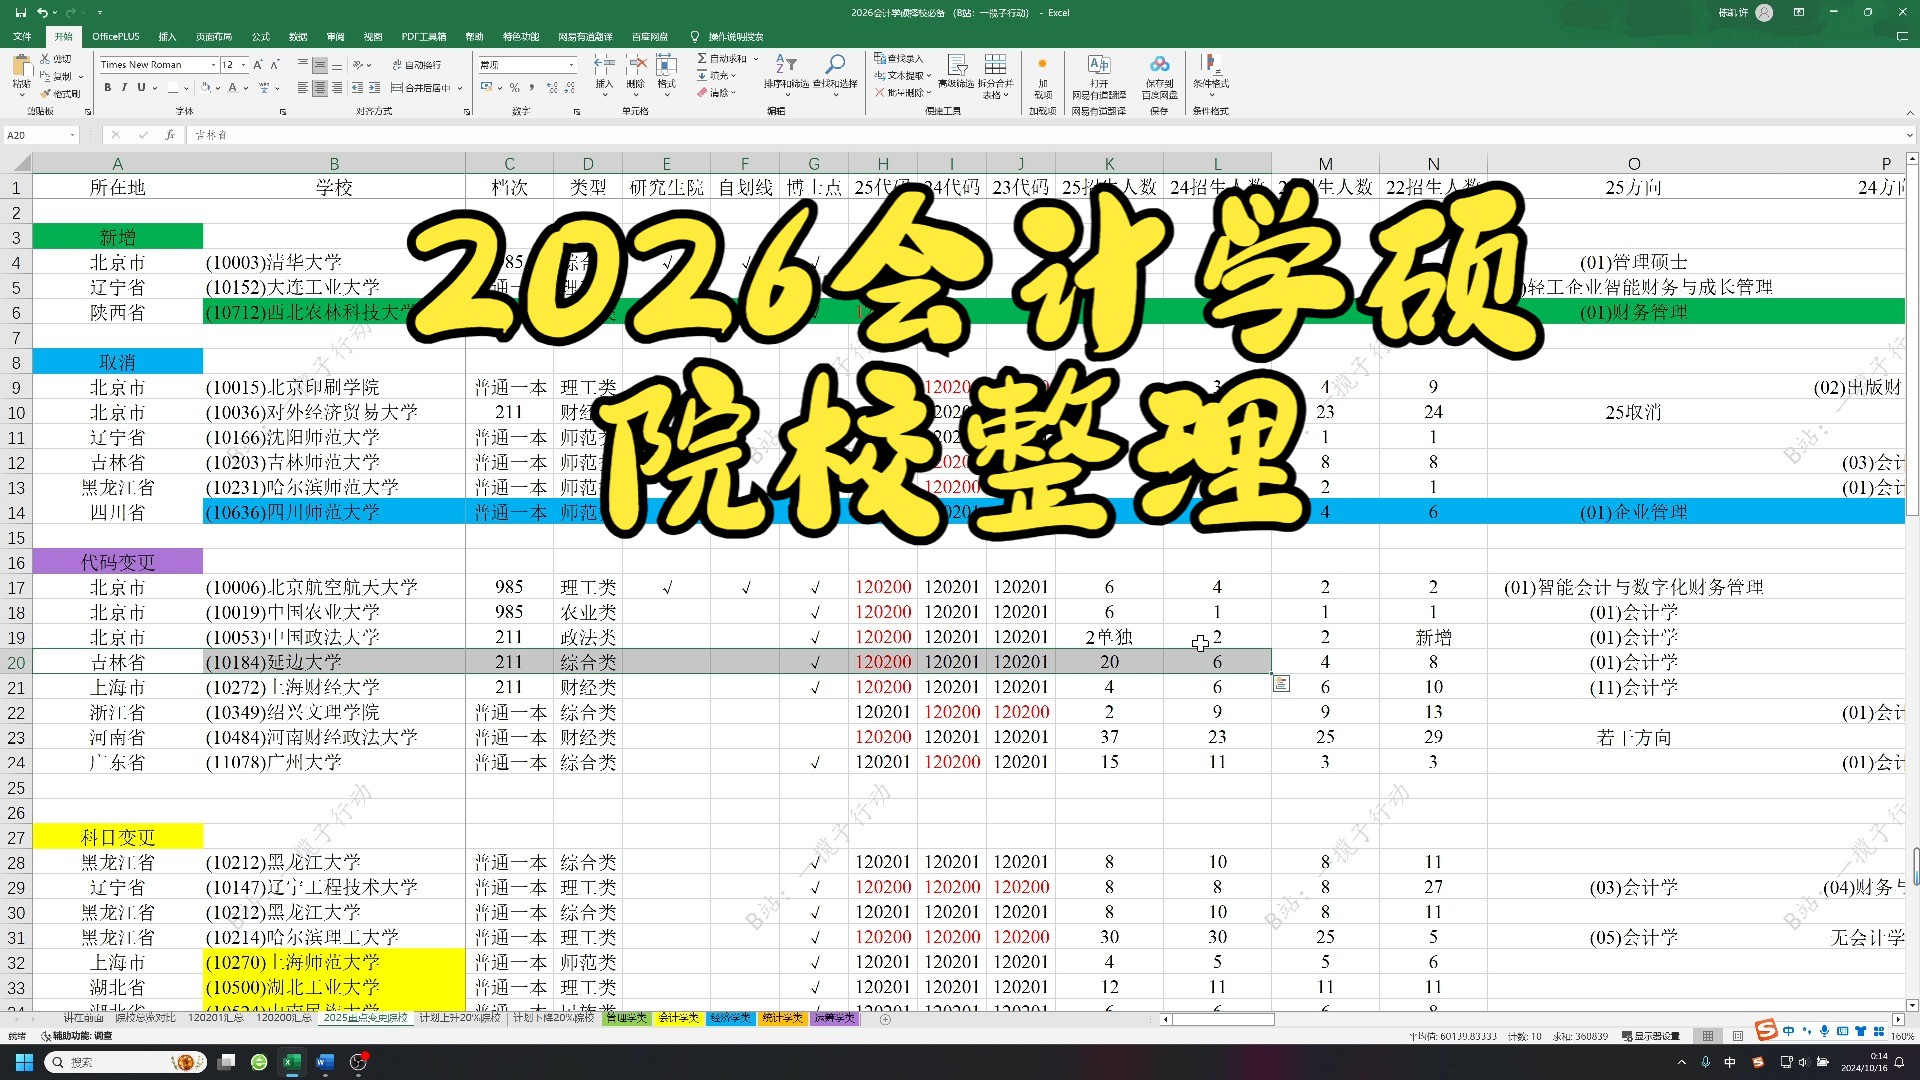1920x1080 pixels.
Task: Click the Bold formatting icon
Action: pyautogui.click(x=107, y=88)
